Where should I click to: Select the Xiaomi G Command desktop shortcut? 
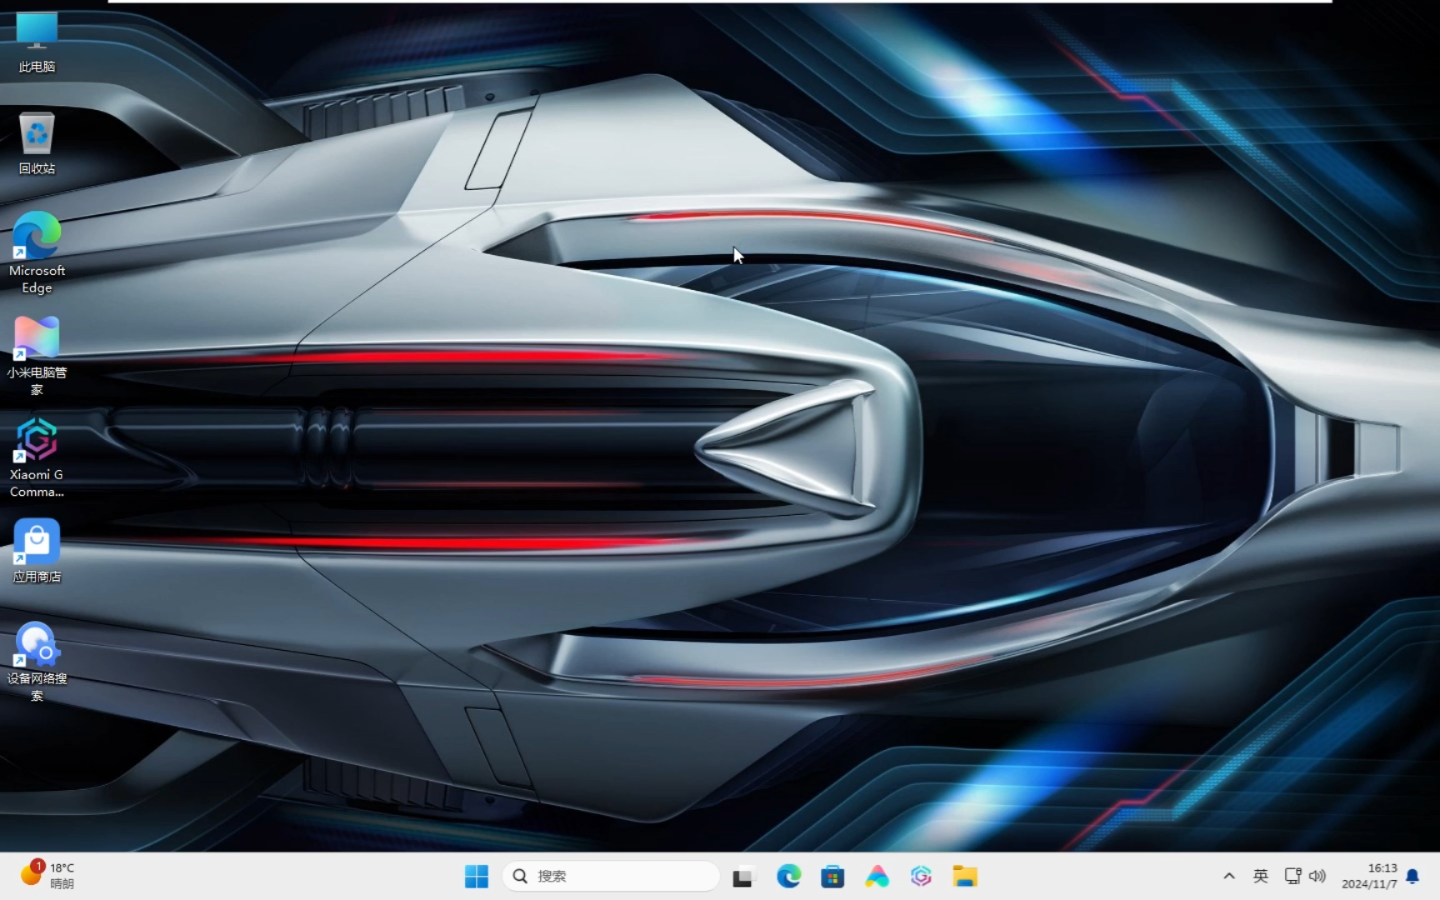(x=37, y=457)
